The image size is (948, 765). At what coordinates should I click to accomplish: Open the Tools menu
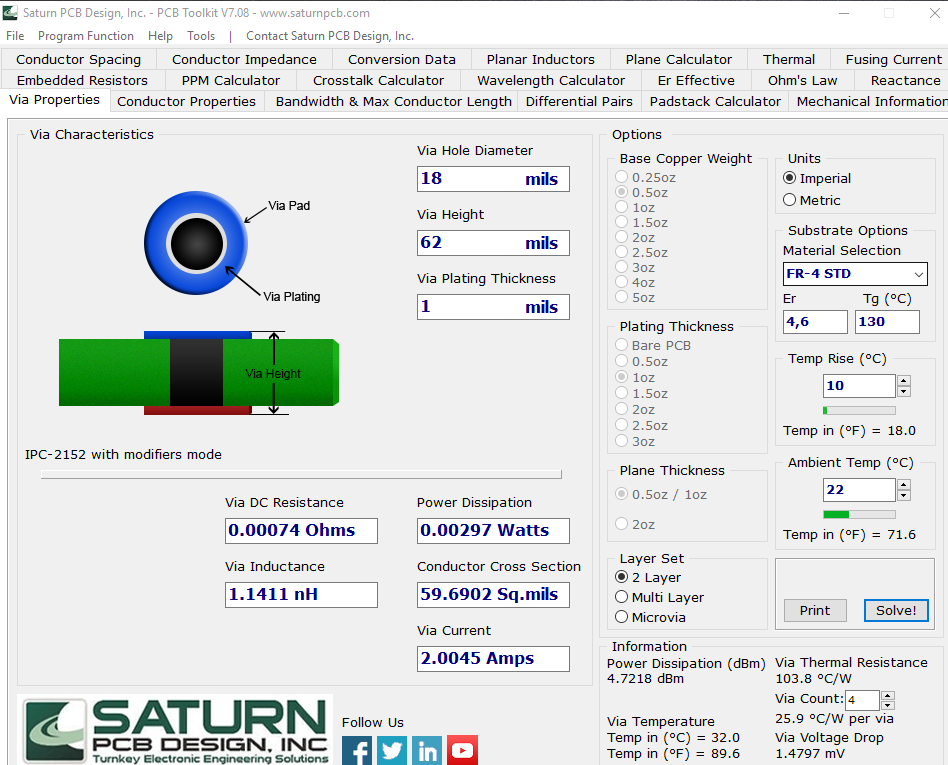[200, 35]
